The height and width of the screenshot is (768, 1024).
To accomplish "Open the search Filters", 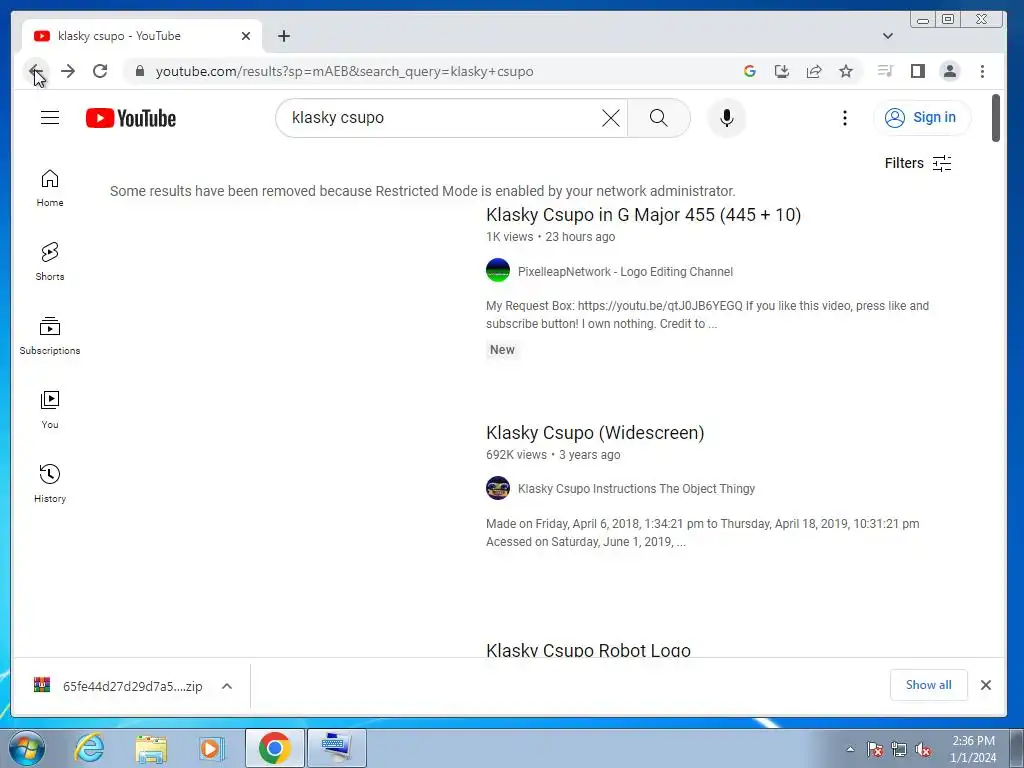I will [x=918, y=163].
